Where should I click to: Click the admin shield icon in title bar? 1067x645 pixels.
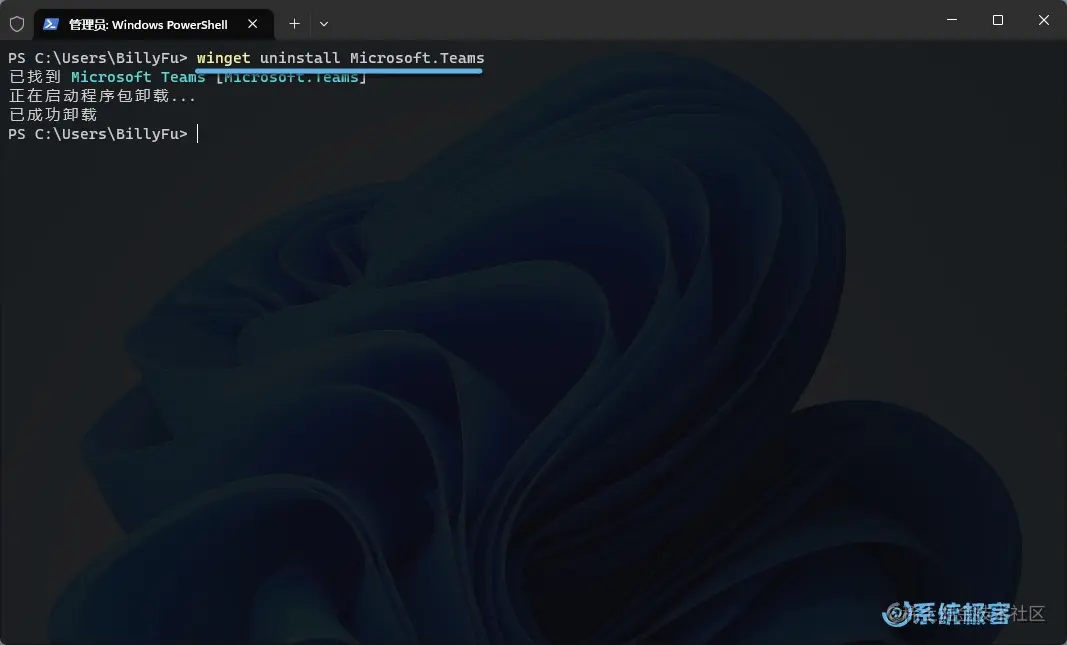point(17,24)
